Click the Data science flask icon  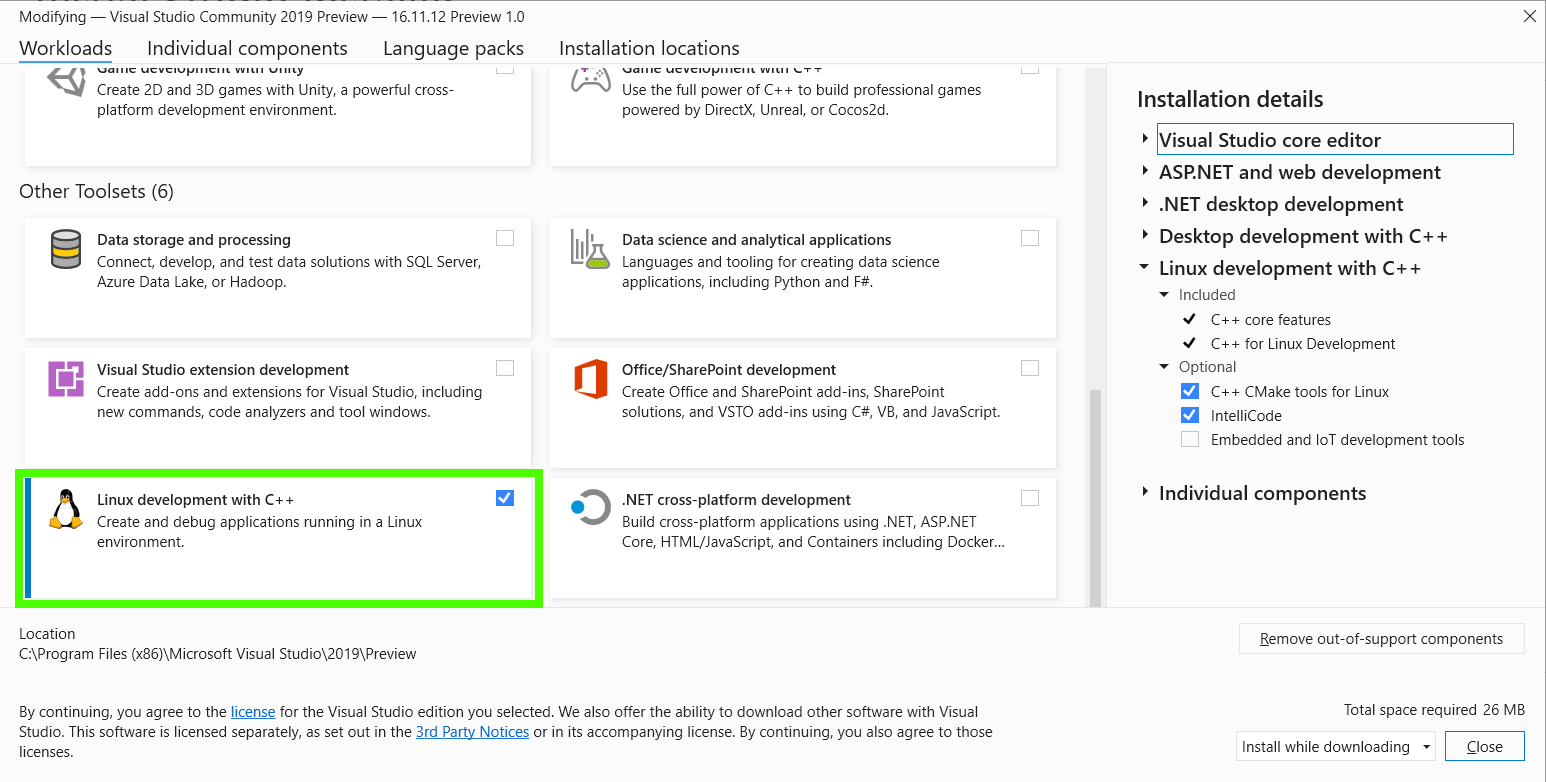pos(591,249)
